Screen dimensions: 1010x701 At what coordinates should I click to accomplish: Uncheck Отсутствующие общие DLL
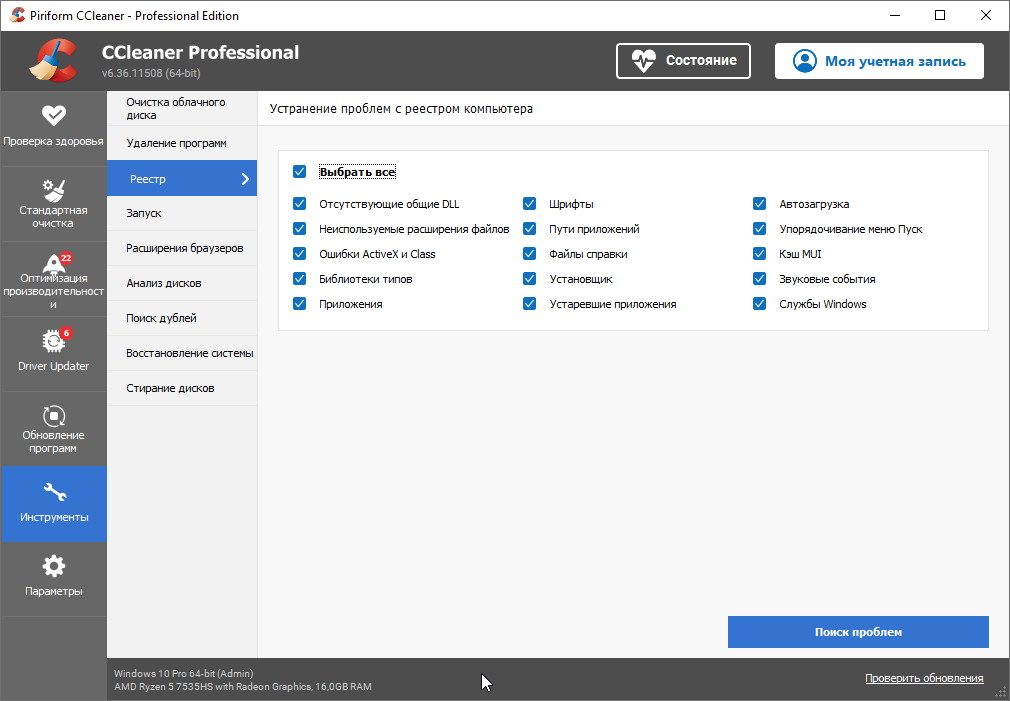[x=300, y=204]
